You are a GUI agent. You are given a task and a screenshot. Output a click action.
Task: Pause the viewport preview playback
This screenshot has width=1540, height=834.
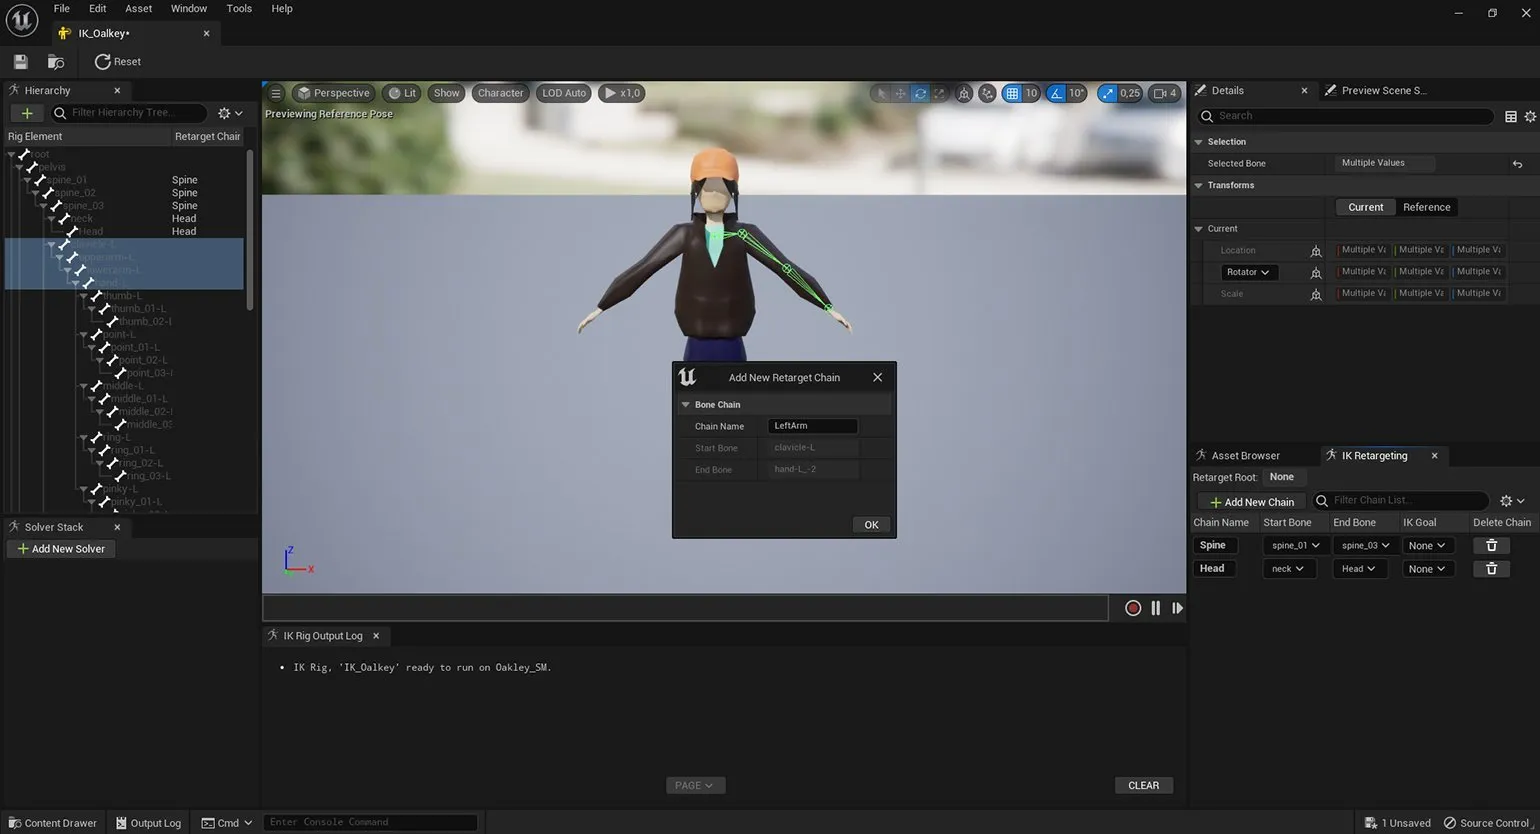pyautogui.click(x=1156, y=608)
